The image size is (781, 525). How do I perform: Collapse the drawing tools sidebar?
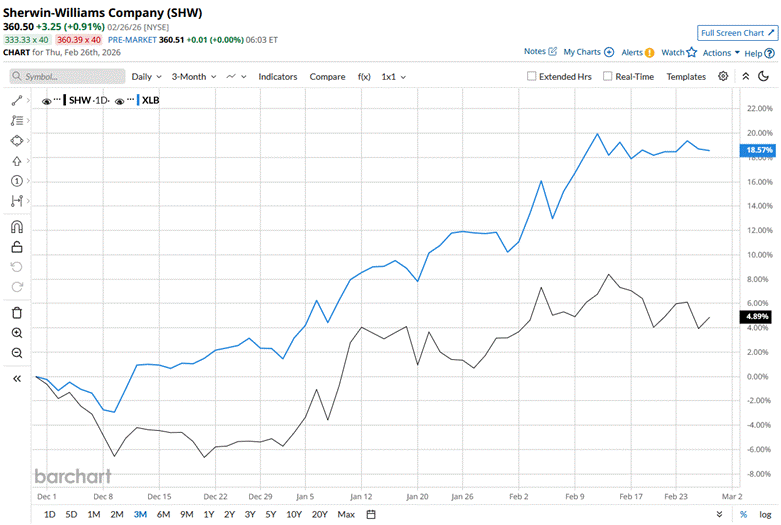(16, 379)
